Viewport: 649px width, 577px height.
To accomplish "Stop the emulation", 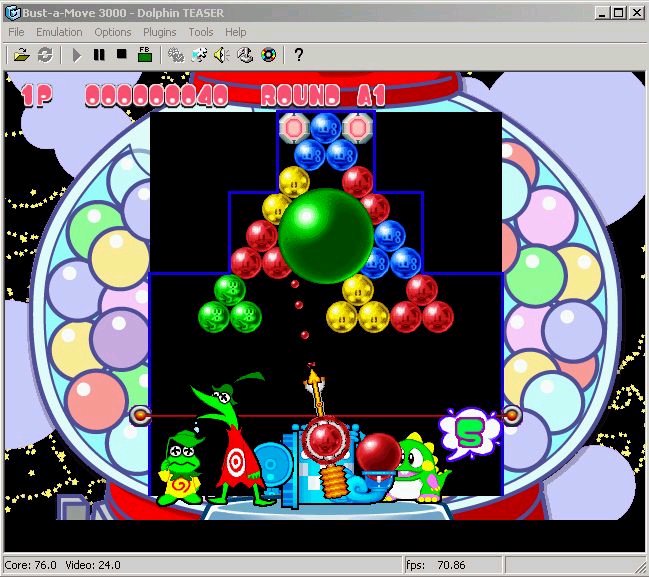I will click(x=122, y=54).
